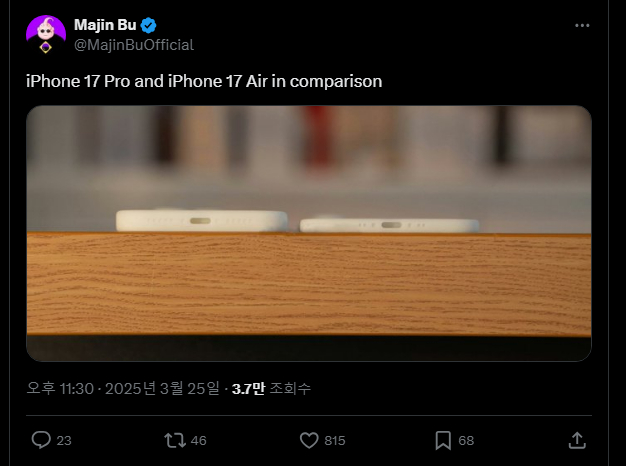This screenshot has width=626, height=466.
Task: Click the share upload arrow icon
Action: [577, 440]
